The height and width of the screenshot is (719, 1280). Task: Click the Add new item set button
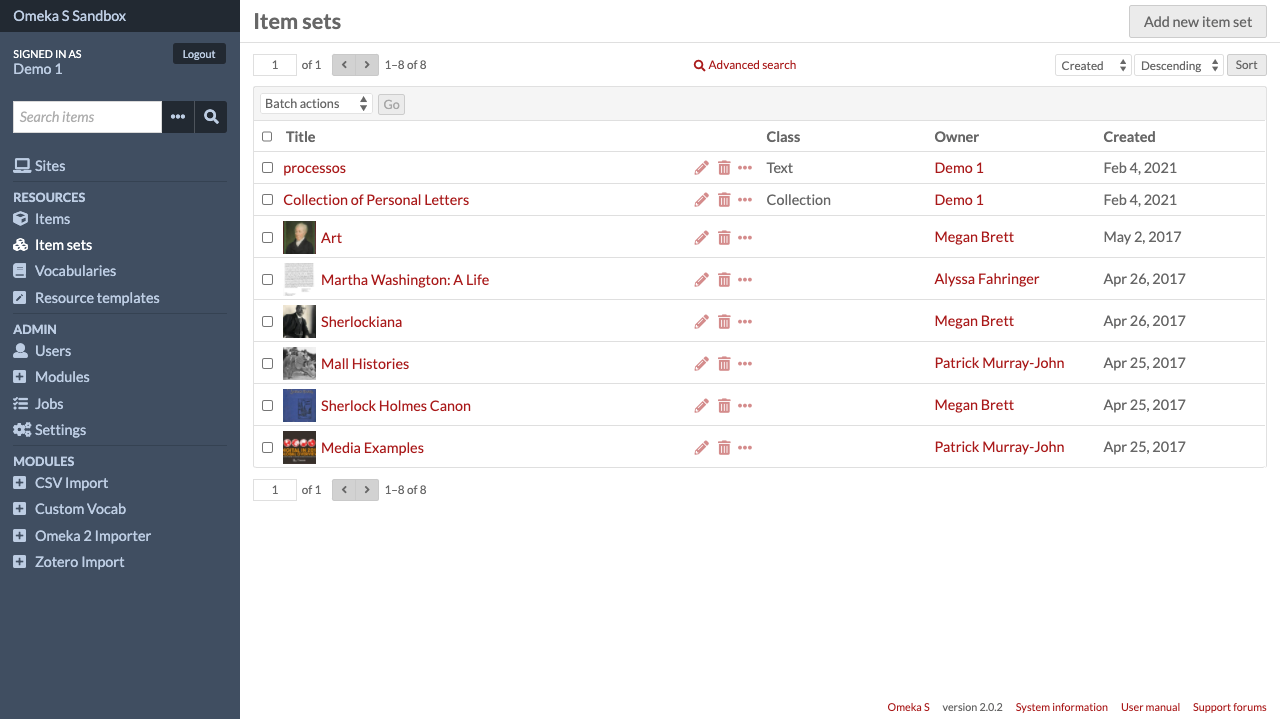coord(1197,21)
